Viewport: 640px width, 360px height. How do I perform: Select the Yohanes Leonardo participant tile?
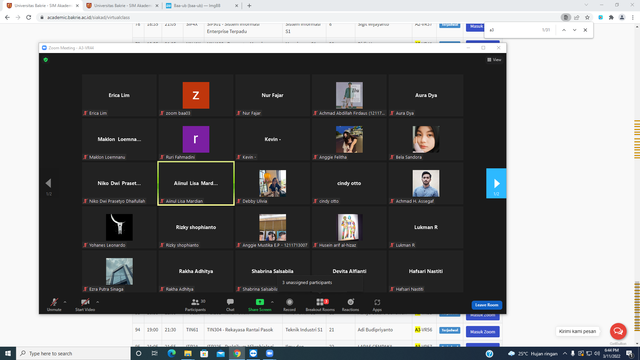tap(119, 227)
